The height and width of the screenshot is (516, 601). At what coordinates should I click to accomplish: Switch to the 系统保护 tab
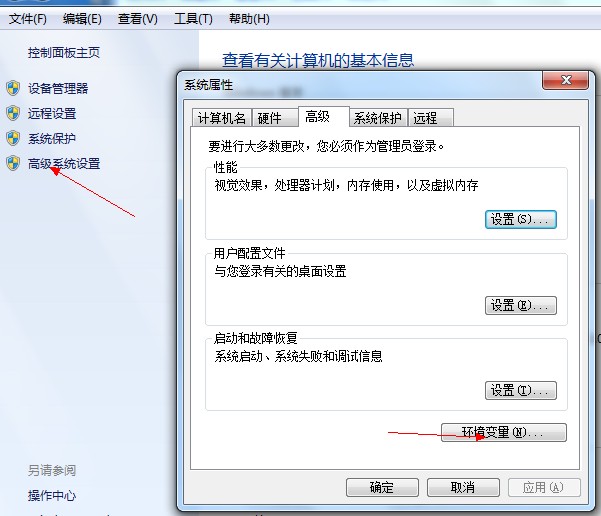pos(378,118)
